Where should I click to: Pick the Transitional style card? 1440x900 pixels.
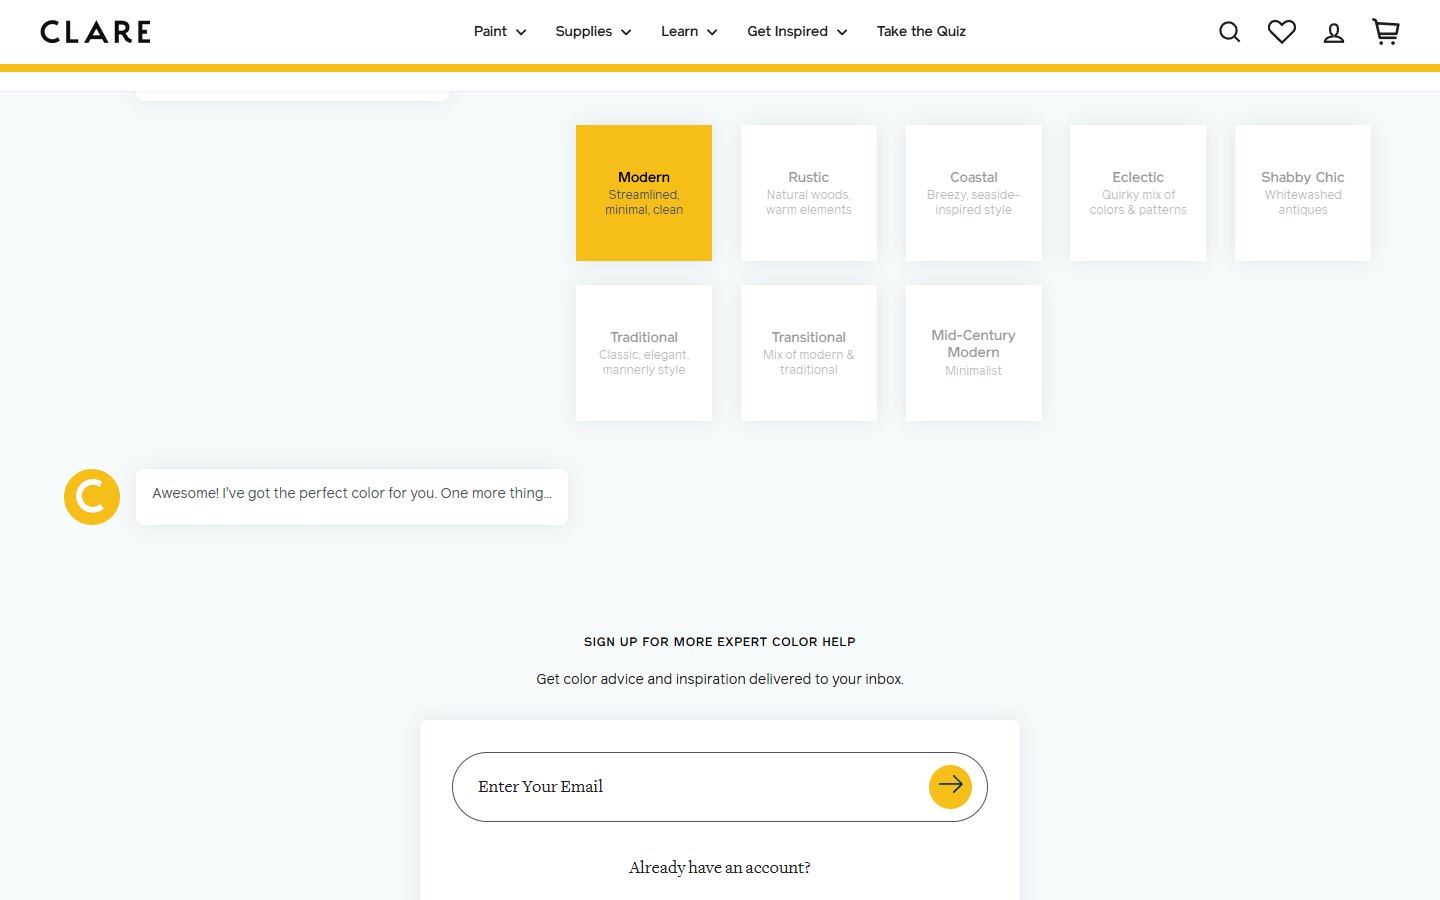tap(809, 353)
